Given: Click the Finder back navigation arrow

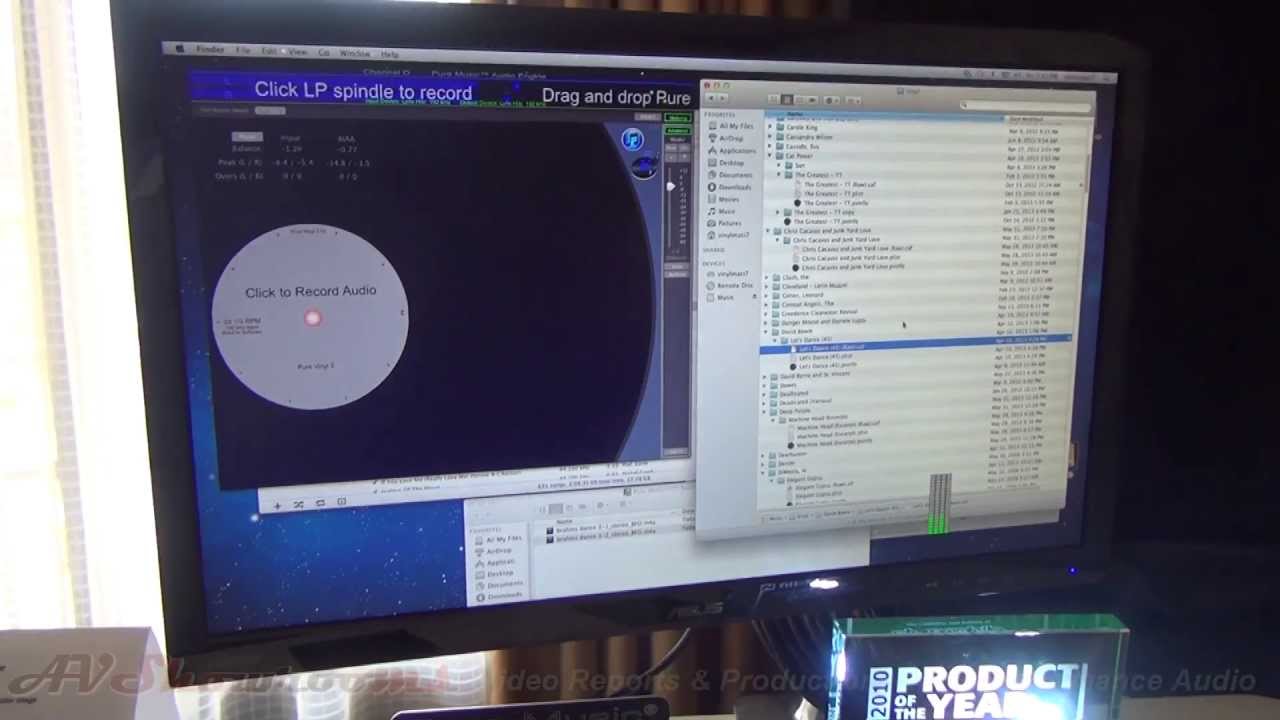Looking at the screenshot, I should pyautogui.click(x=711, y=97).
